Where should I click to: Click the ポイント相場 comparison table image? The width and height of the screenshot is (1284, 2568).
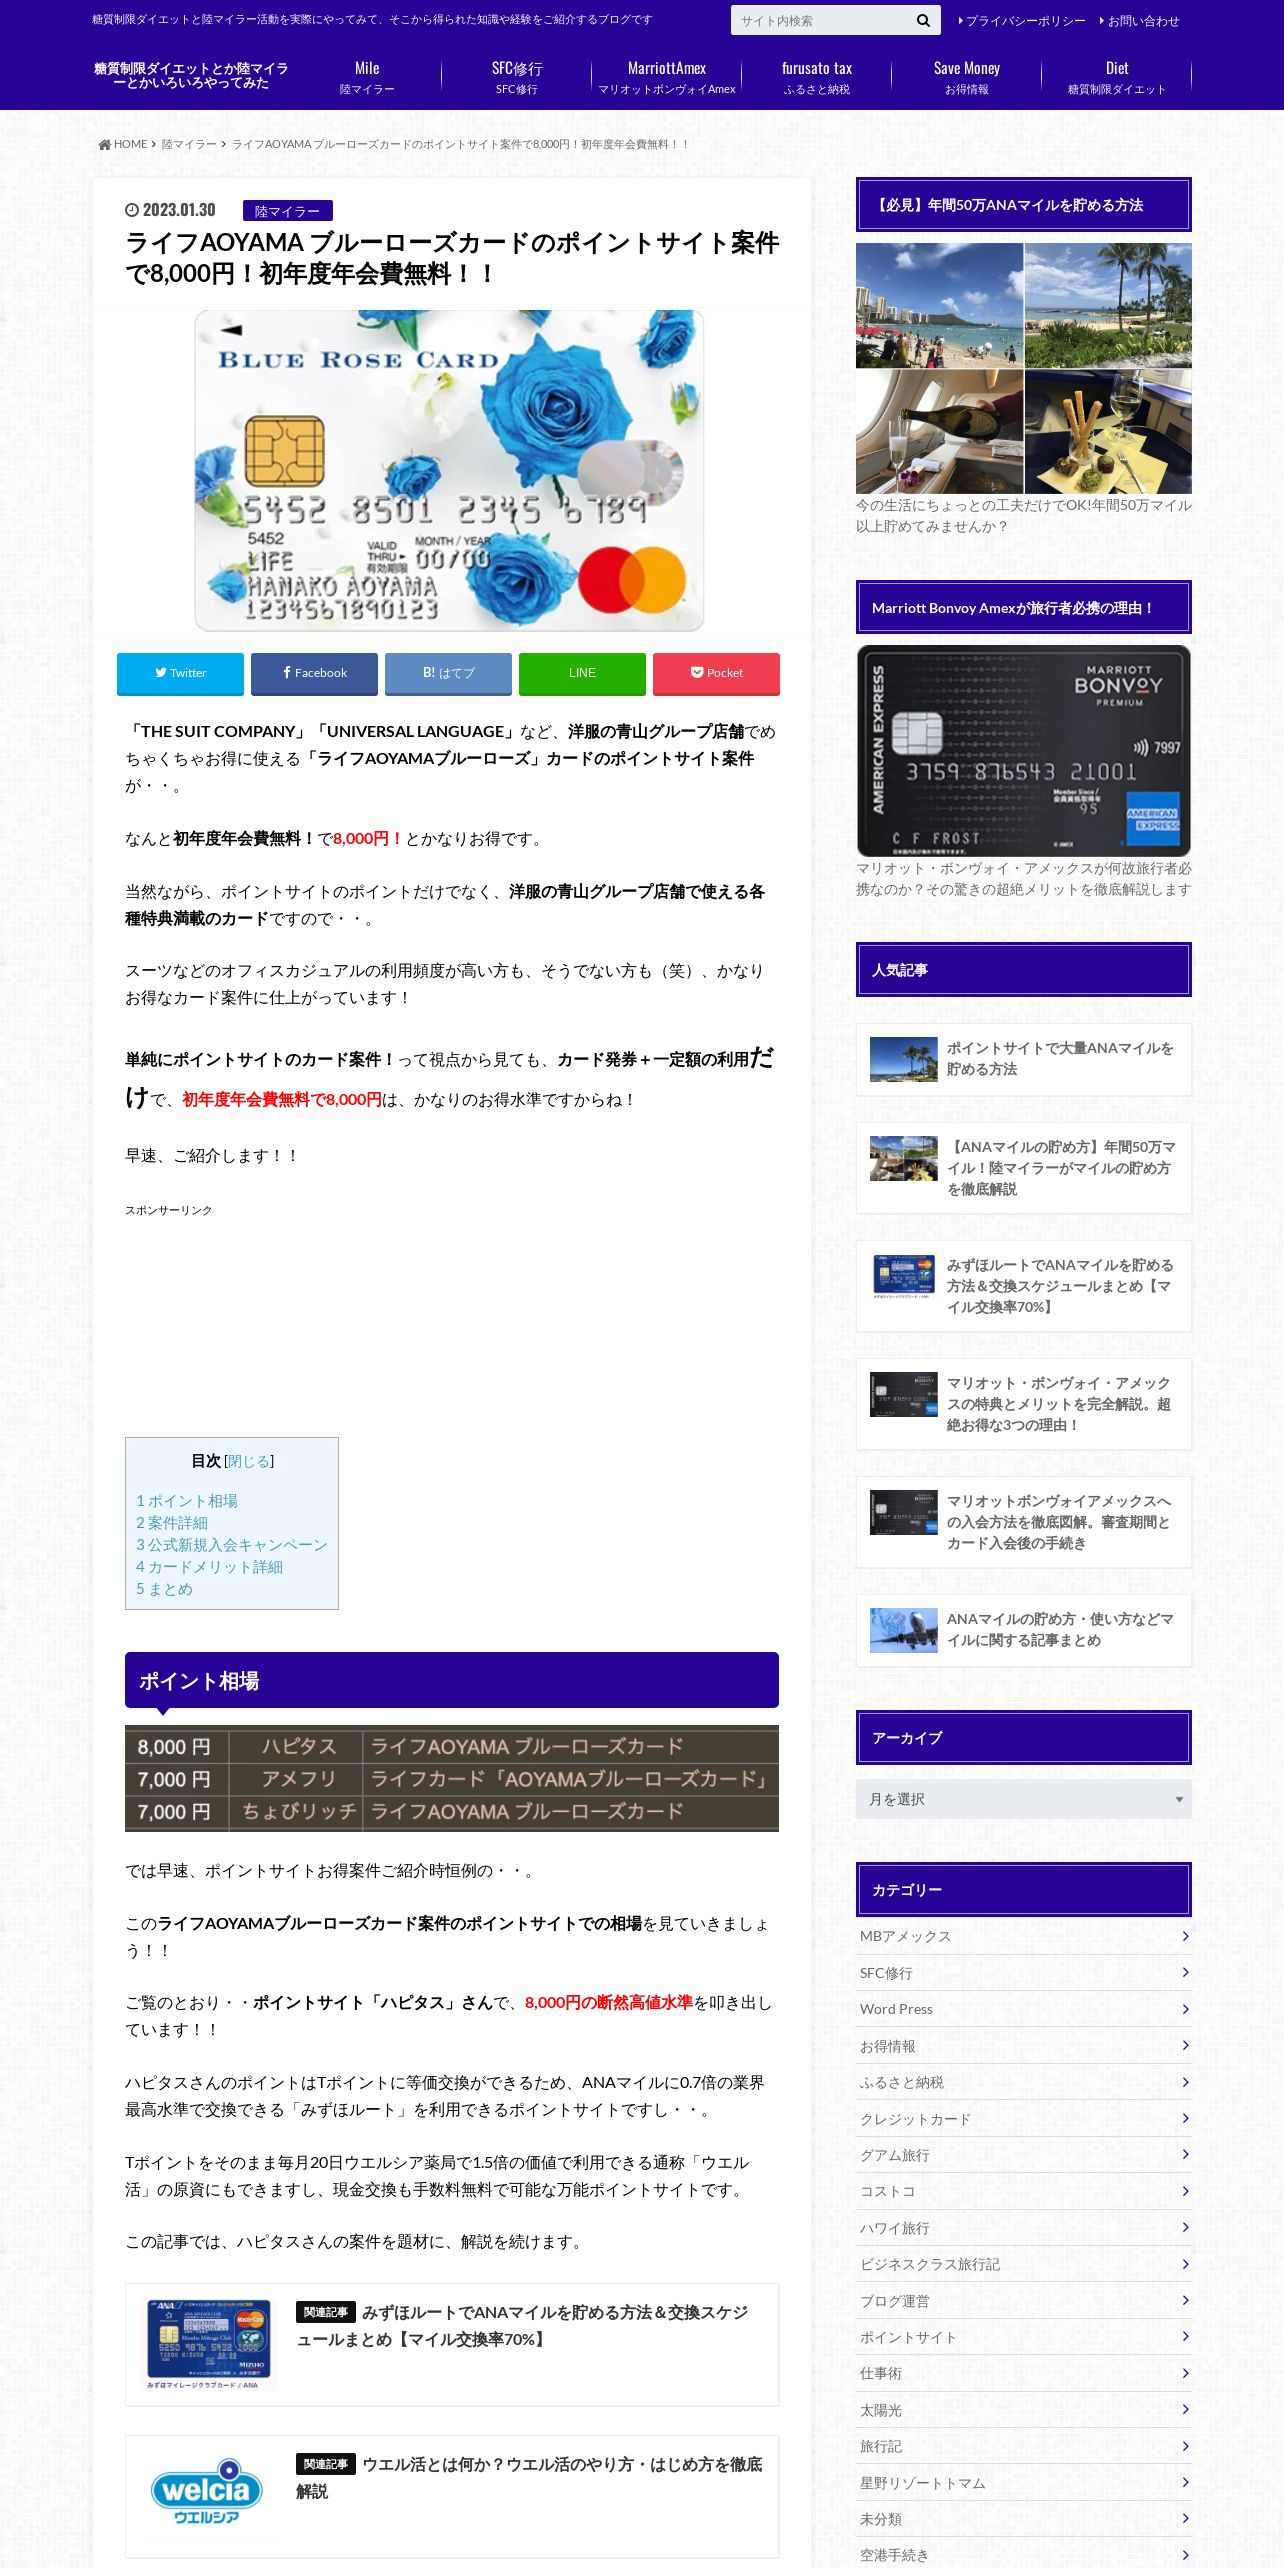[452, 1779]
